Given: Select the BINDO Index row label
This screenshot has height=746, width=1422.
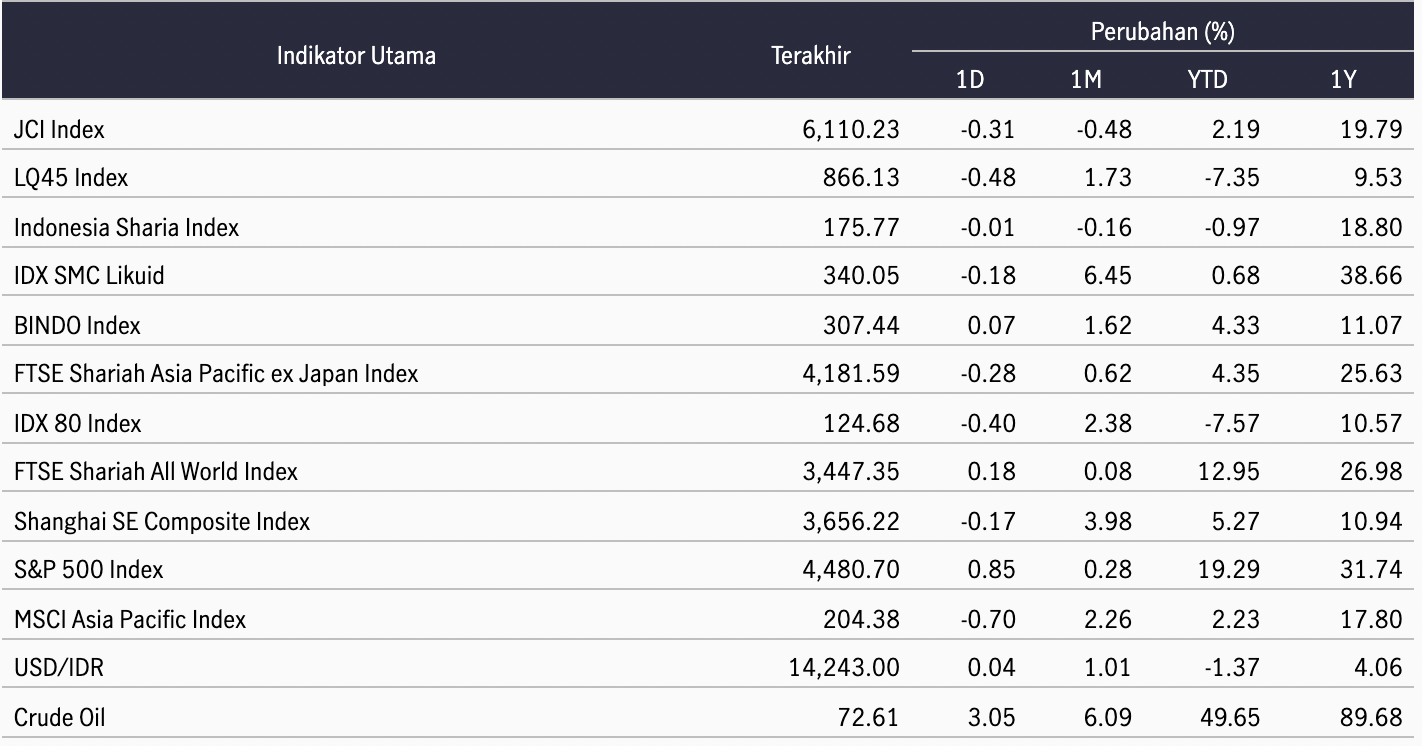Looking at the screenshot, I should (77, 325).
